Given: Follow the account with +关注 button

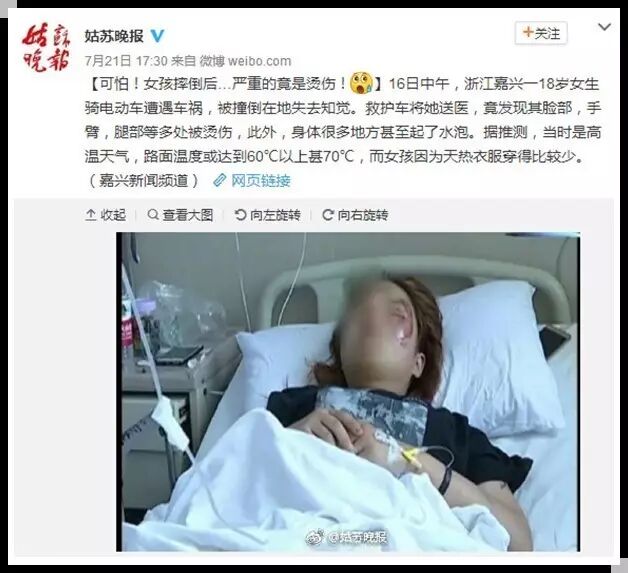Looking at the screenshot, I should 541,33.
